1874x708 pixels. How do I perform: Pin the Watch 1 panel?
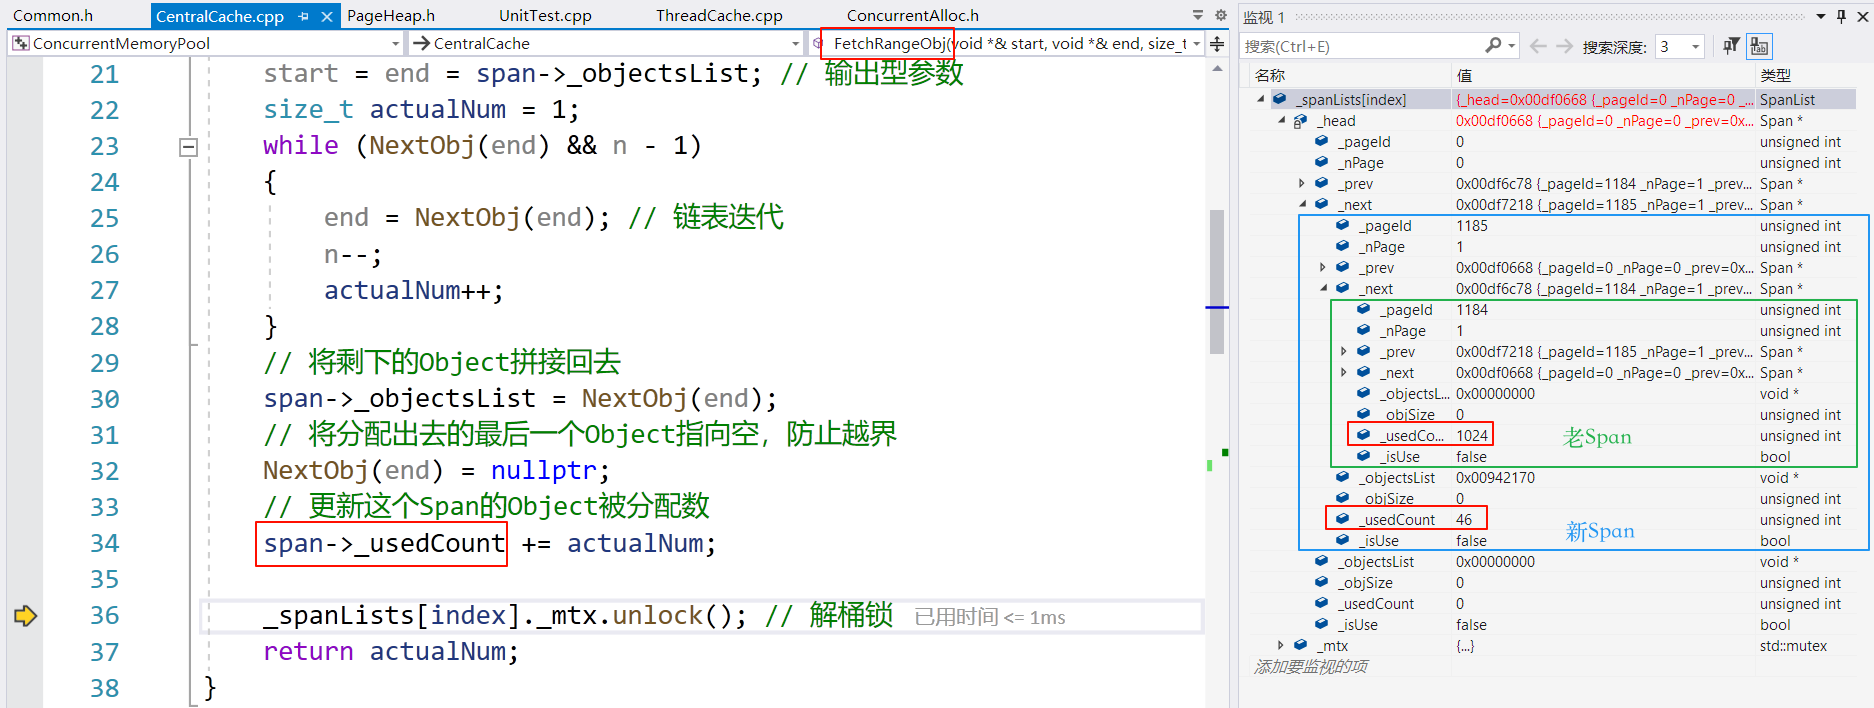tap(1841, 16)
